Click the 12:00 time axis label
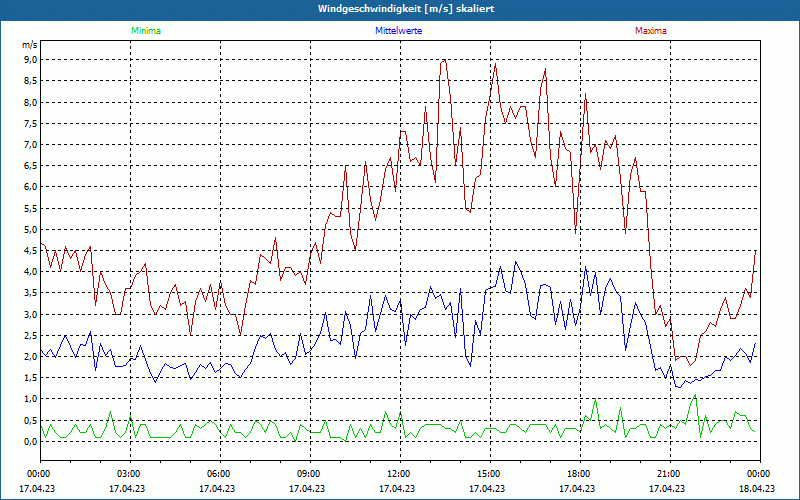The width and height of the screenshot is (800, 500). [400, 474]
